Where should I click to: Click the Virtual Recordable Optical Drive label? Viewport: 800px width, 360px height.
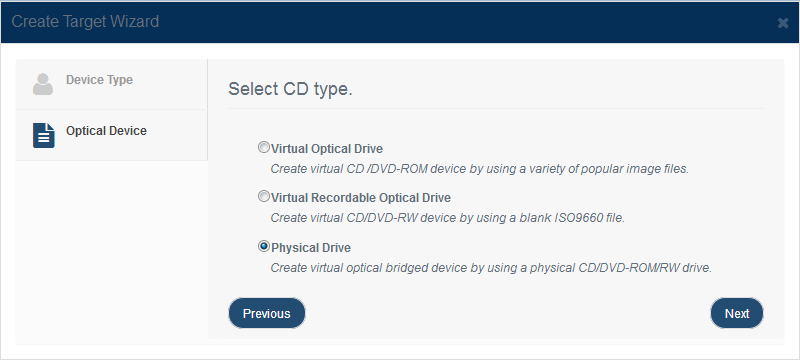[361, 197]
